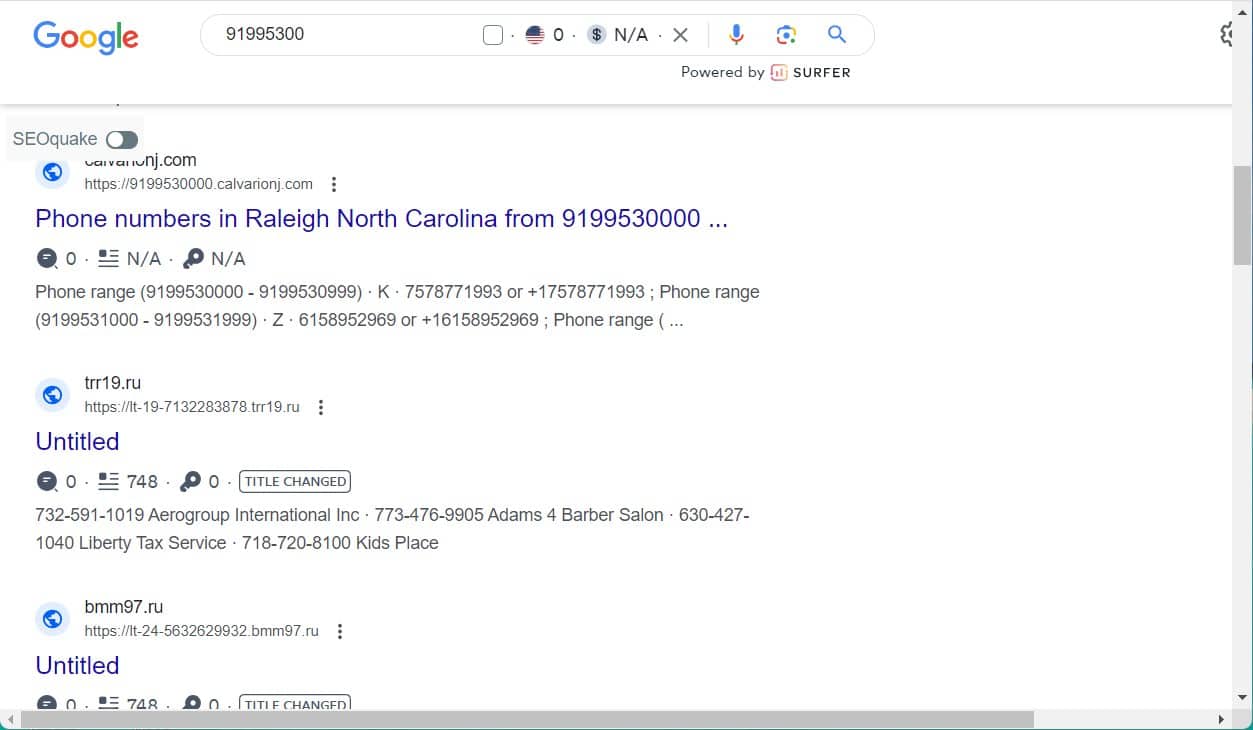Open Phone numbers in Raleigh North Carolina link
1253x730 pixels.
coord(381,219)
